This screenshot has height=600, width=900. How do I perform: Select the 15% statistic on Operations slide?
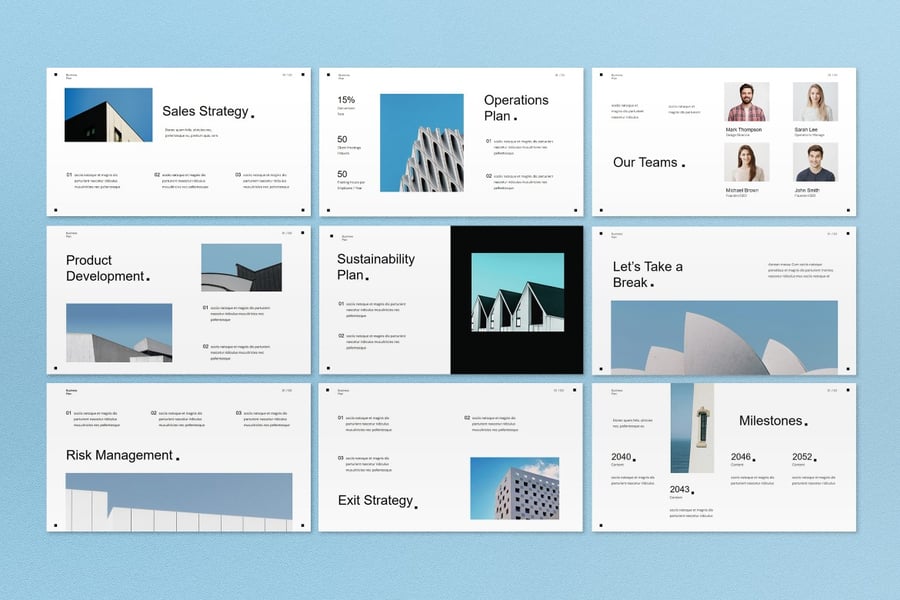coord(346,100)
